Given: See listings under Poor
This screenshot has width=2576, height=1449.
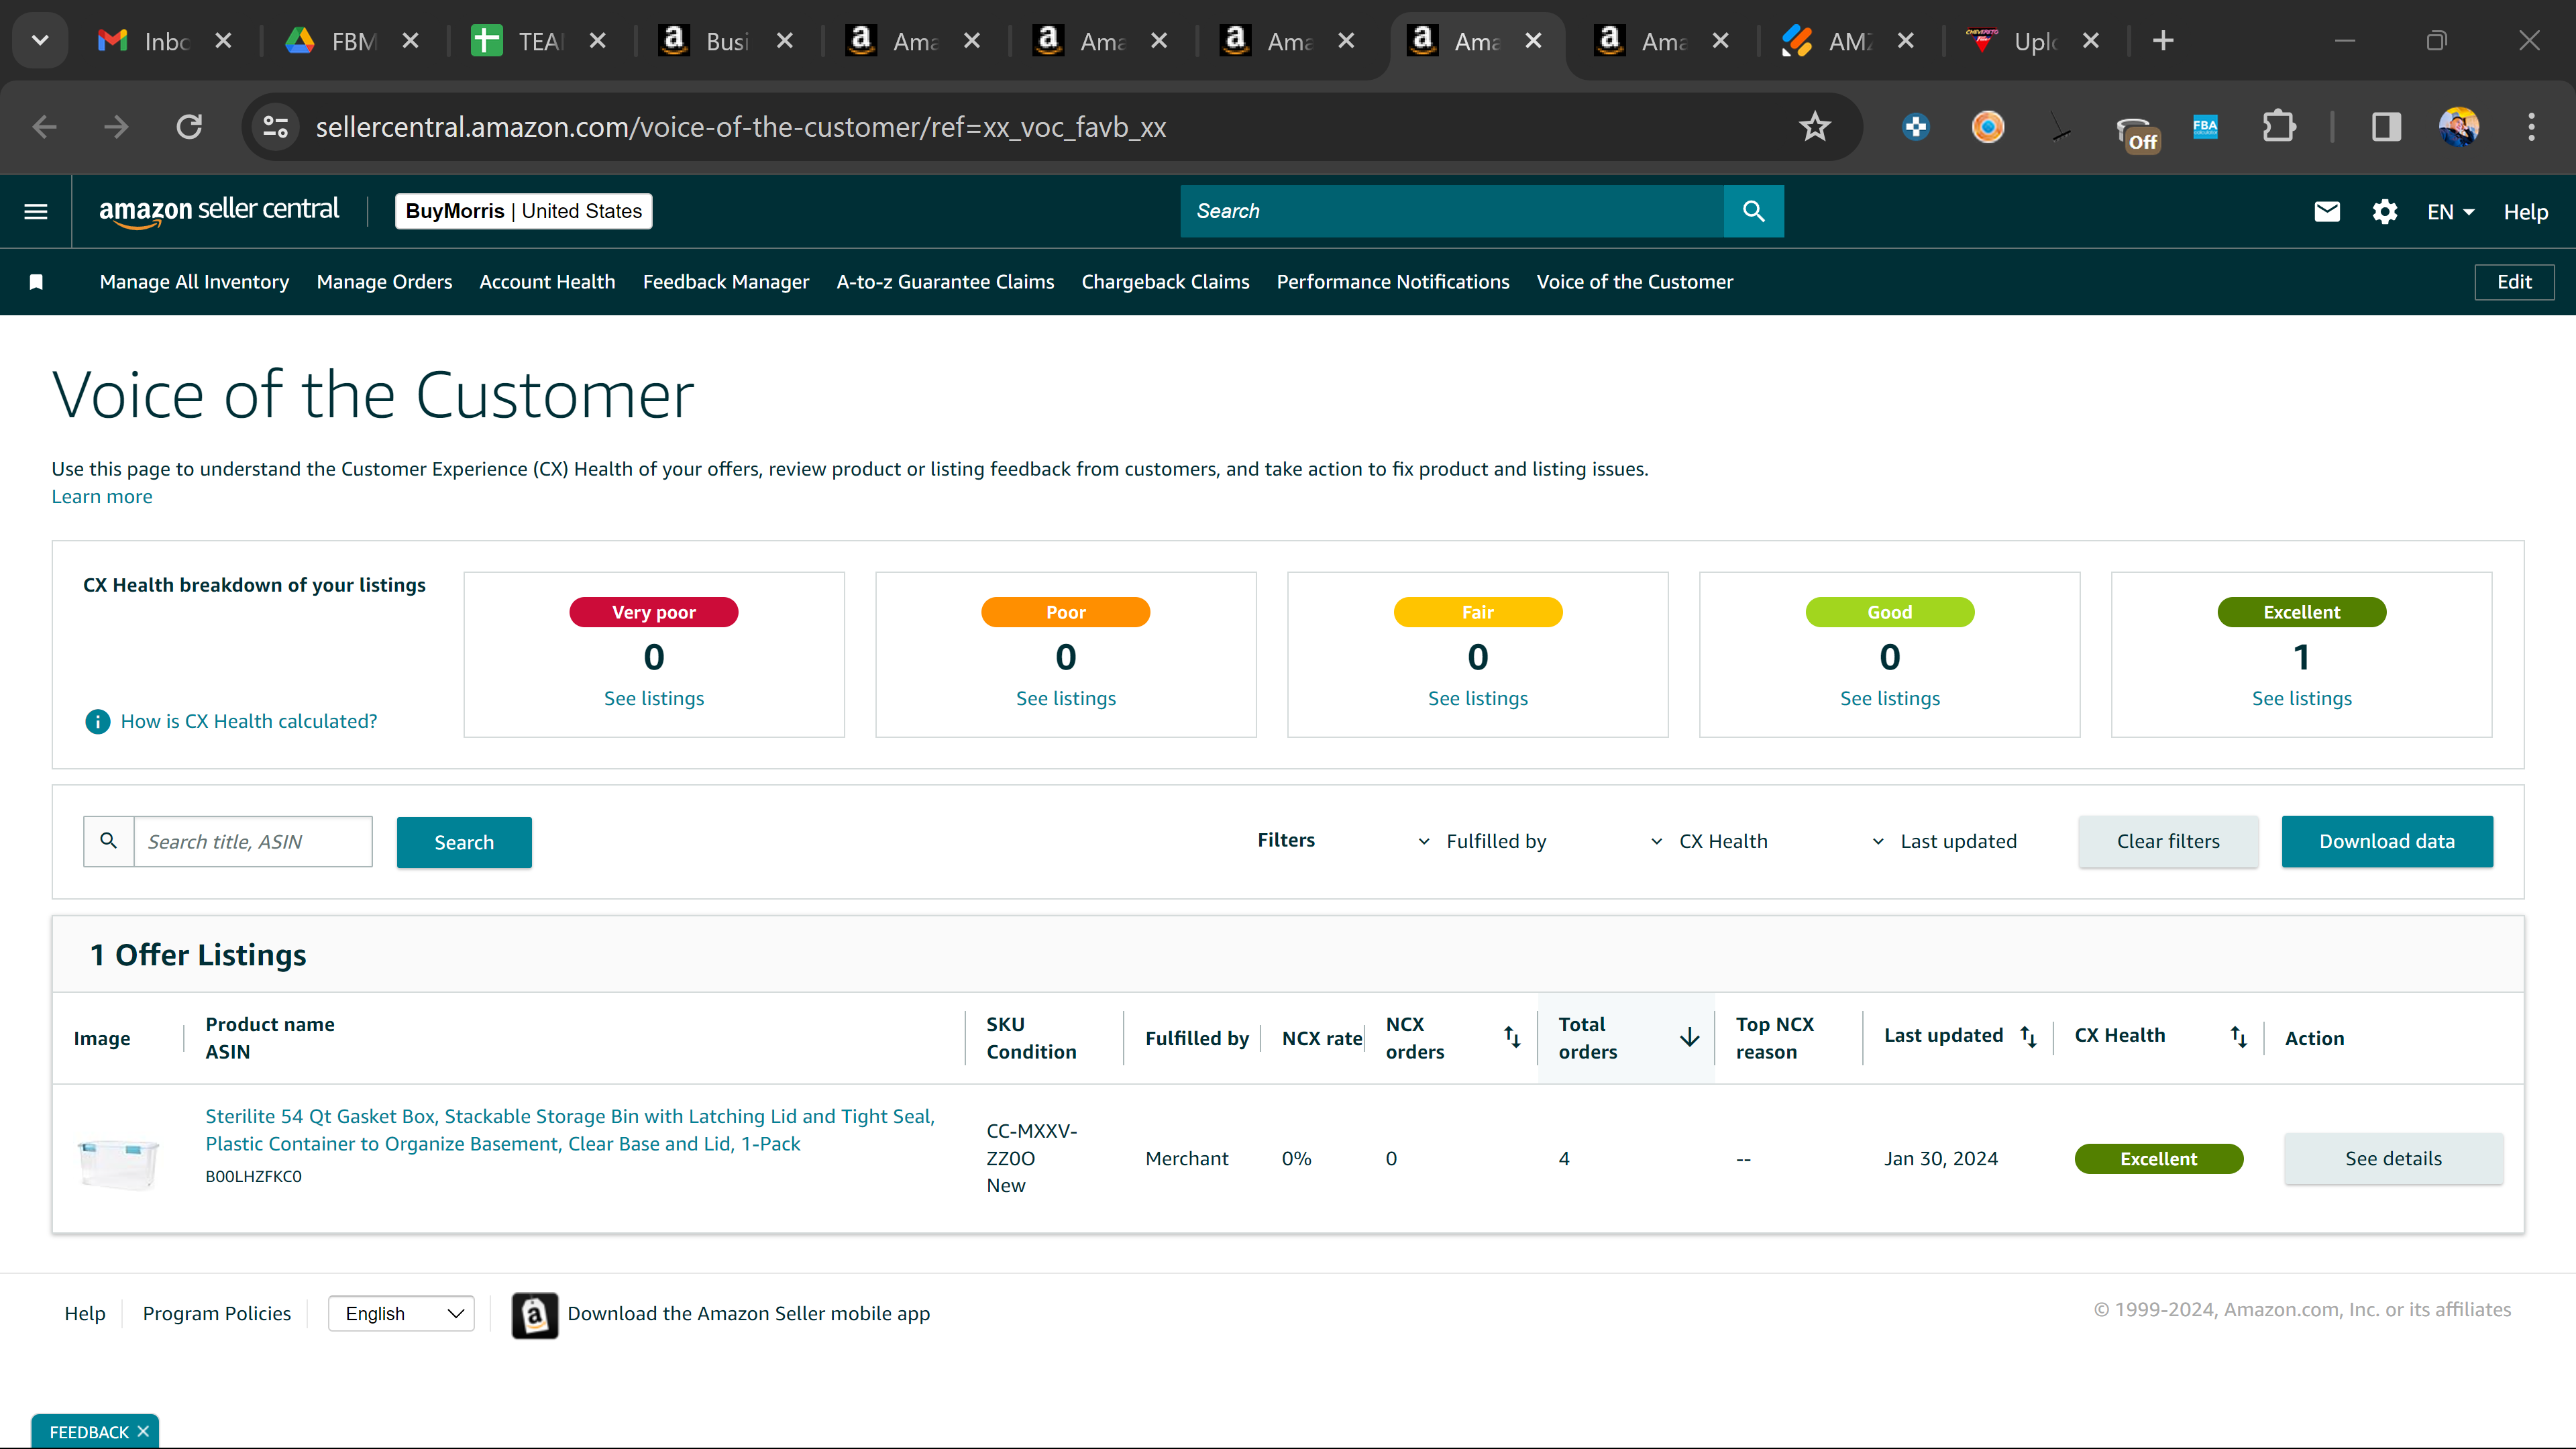Looking at the screenshot, I should [1066, 698].
